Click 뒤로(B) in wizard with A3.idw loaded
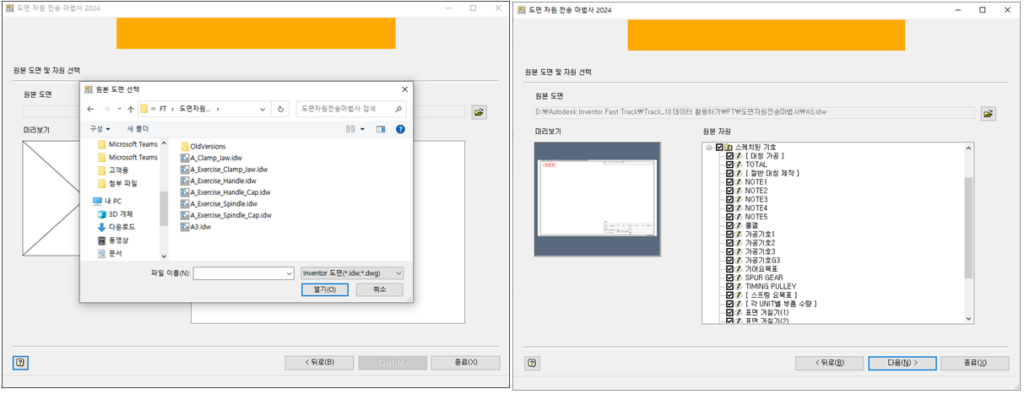 (830, 363)
